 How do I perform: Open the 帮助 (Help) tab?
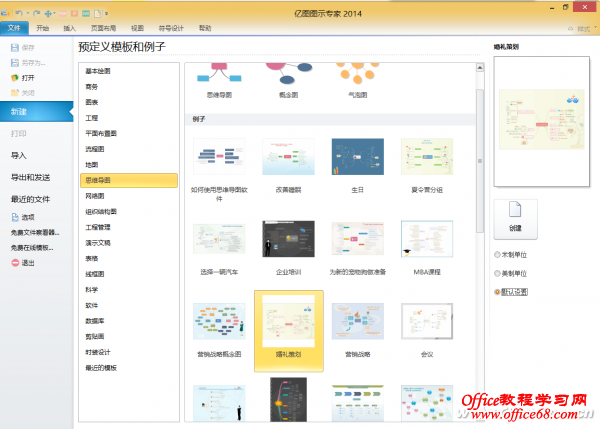click(x=205, y=28)
